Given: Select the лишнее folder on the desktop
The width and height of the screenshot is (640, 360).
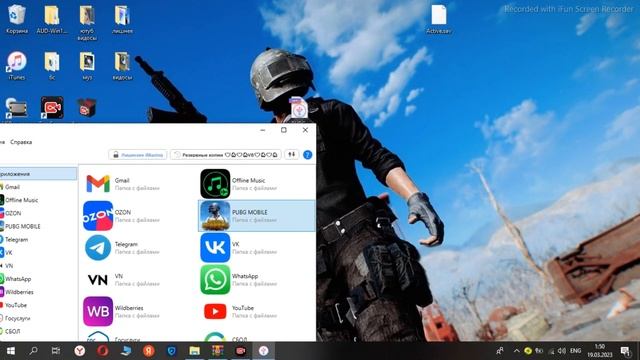Looking at the screenshot, I should pyautogui.click(x=122, y=19).
